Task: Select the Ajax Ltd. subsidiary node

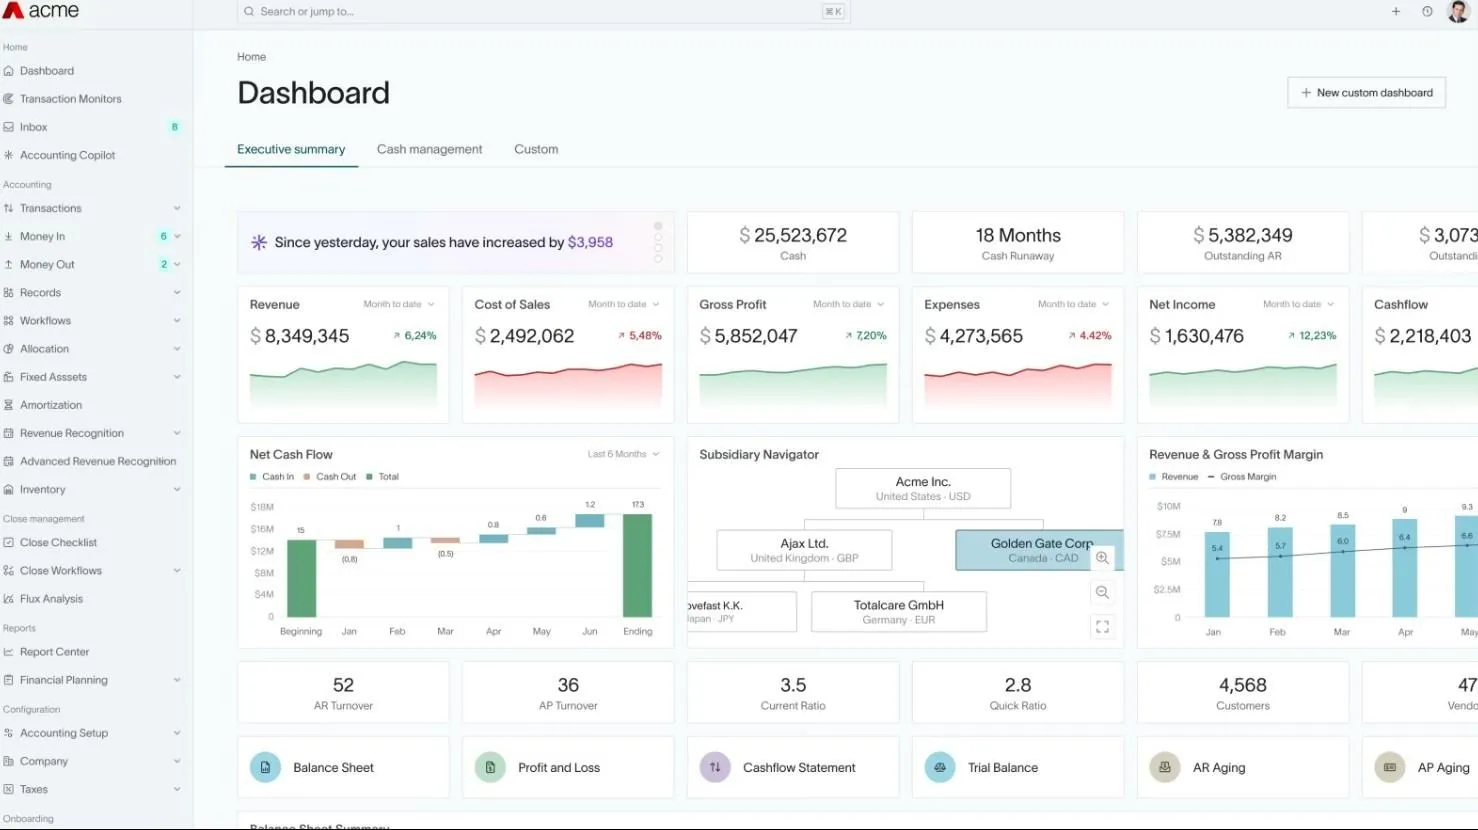Action: pyautogui.click(x=804, y=550)
